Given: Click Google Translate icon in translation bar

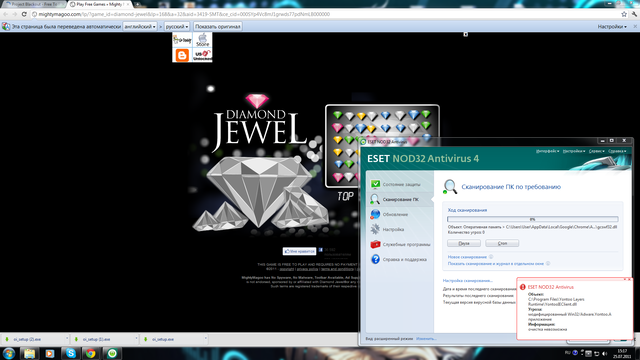Looking at the screenshot, I should click(x=6, y=27).
